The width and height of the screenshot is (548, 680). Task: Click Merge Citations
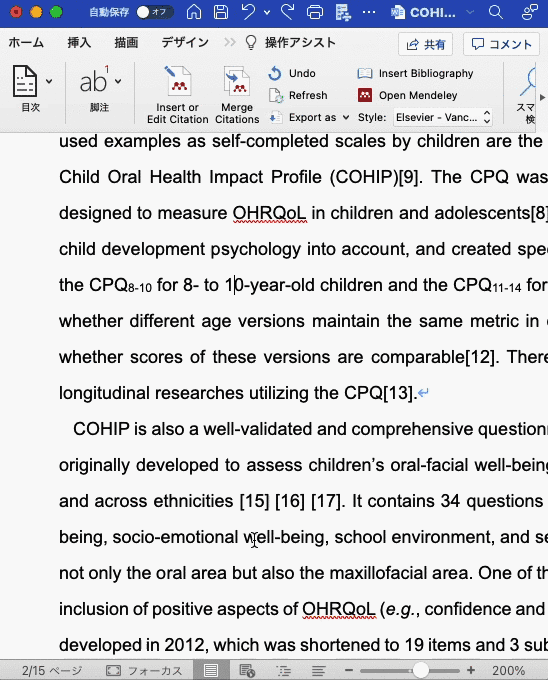click(237, 95)
